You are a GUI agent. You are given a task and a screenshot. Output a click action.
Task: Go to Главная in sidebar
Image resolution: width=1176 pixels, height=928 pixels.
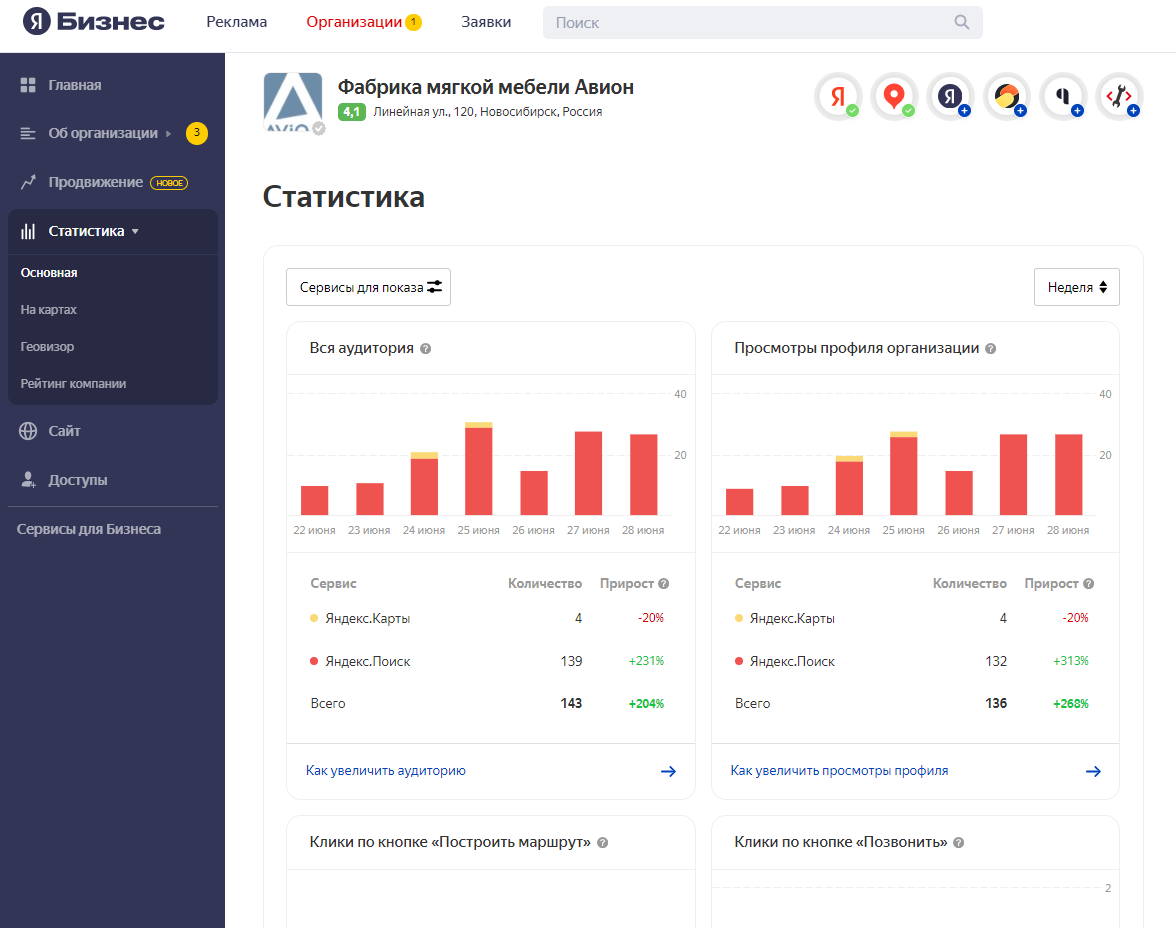click(x=75, y=85)
